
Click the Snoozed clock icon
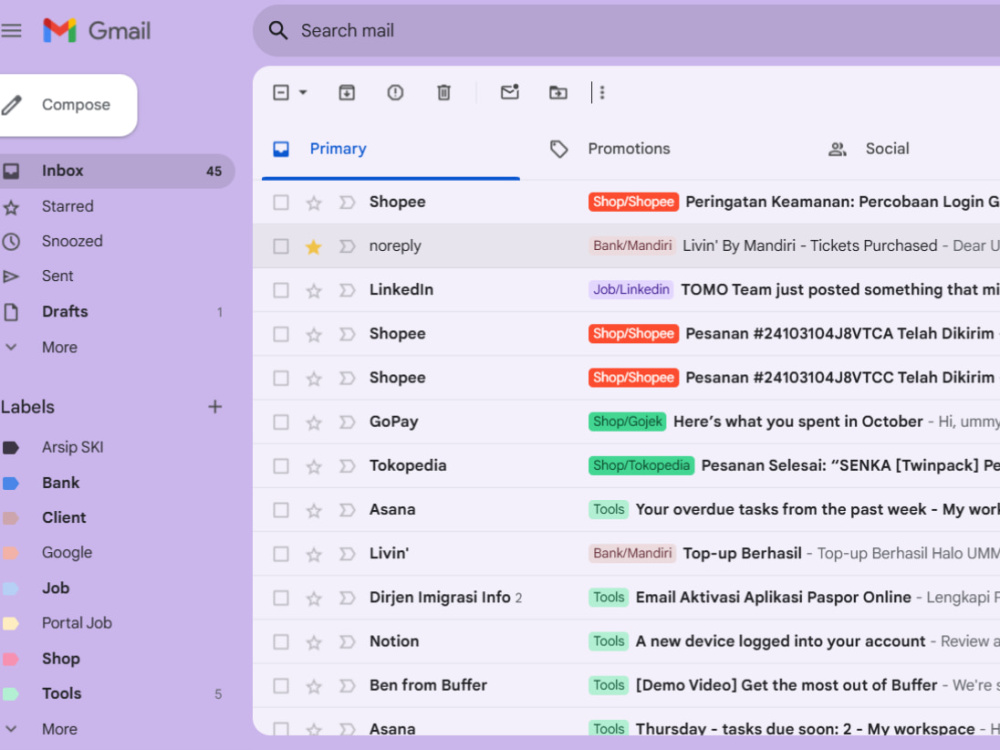11,242
